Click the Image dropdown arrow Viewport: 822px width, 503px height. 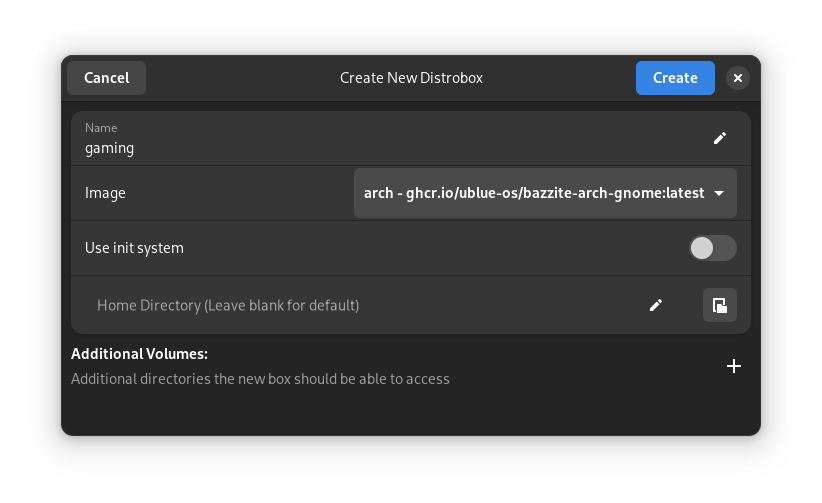pyautogui.click(x=719, y=193)
